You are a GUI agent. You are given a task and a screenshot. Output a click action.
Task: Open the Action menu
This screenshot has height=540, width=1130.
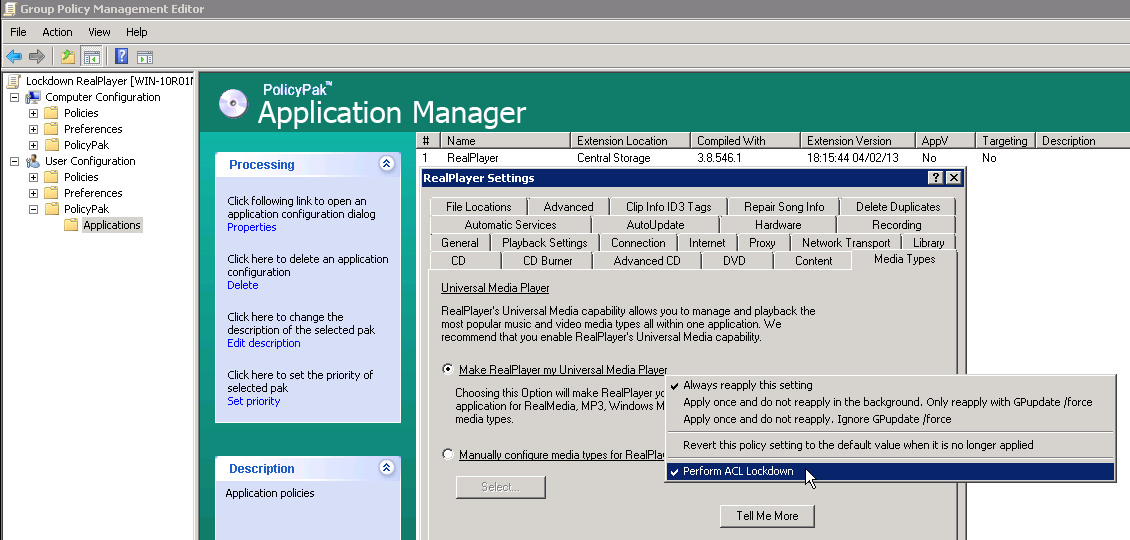point(57,32)
